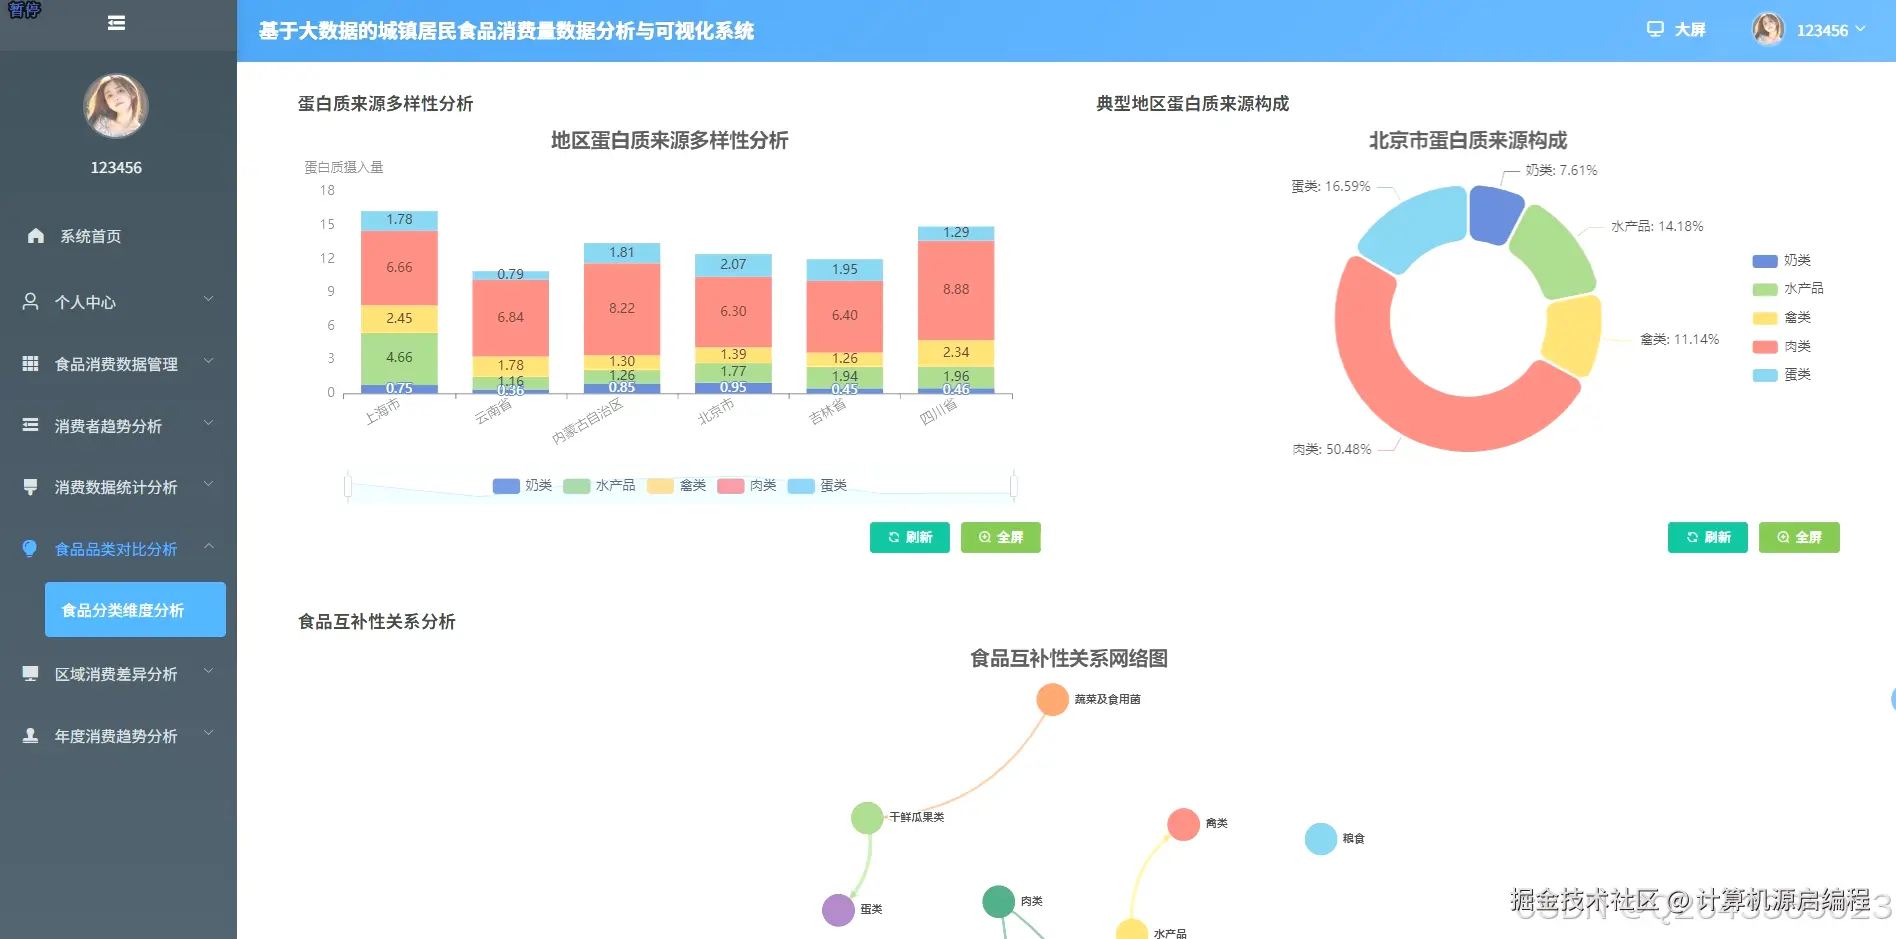Click 刷新 below the protein sources bar chart

point(908,537)
